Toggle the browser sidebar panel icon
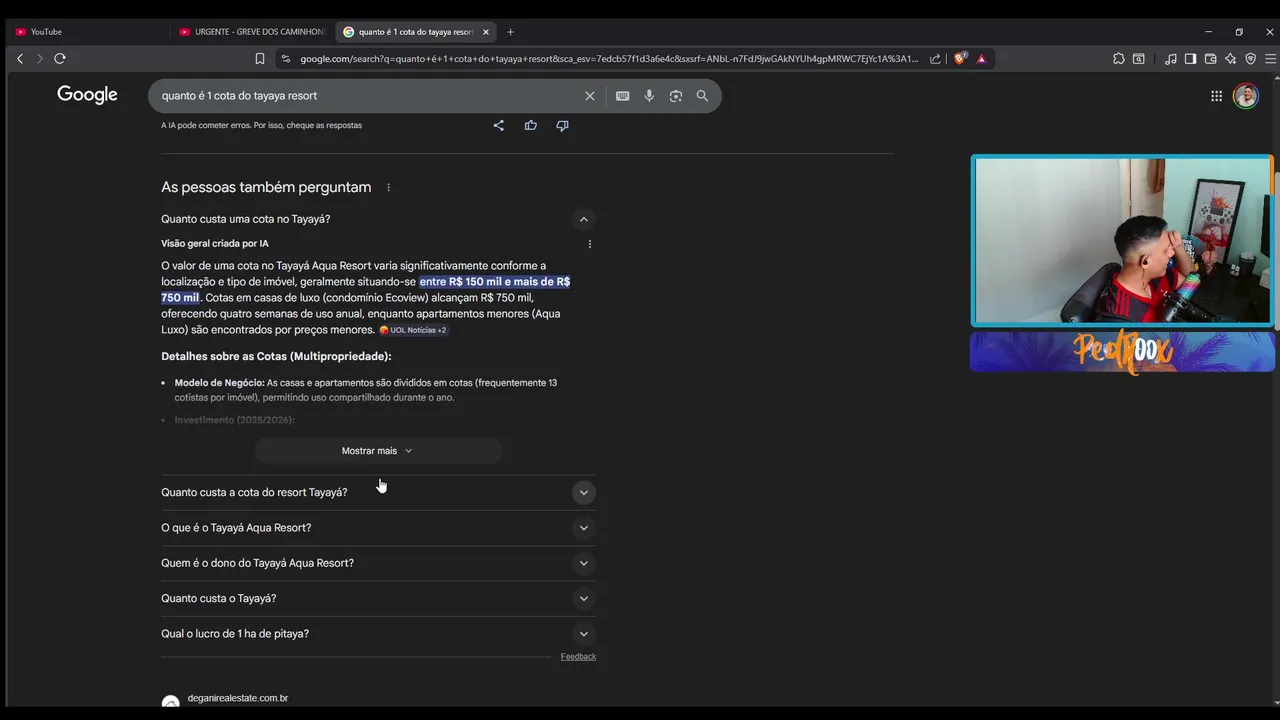This screenshot has height=720, width=1280. 1190,59
